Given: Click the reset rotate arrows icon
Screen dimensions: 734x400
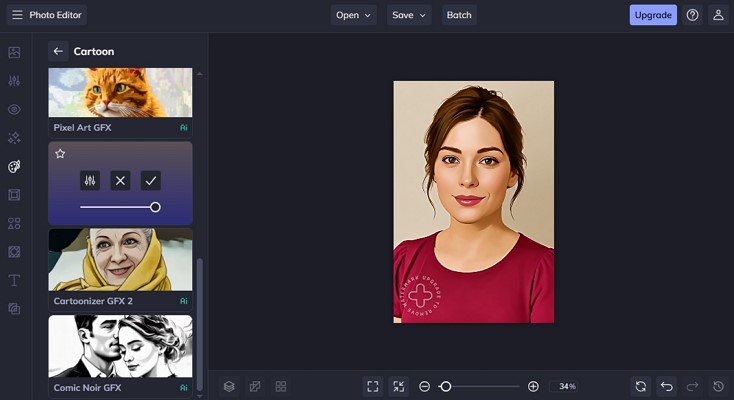Looking at the screenshot, I should pyautogui.click(x=641, y=386).
